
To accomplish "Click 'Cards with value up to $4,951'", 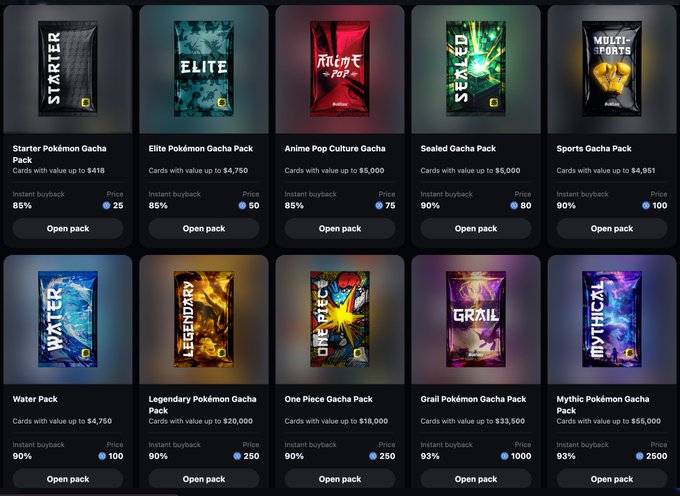I will [x=606, y=170].
